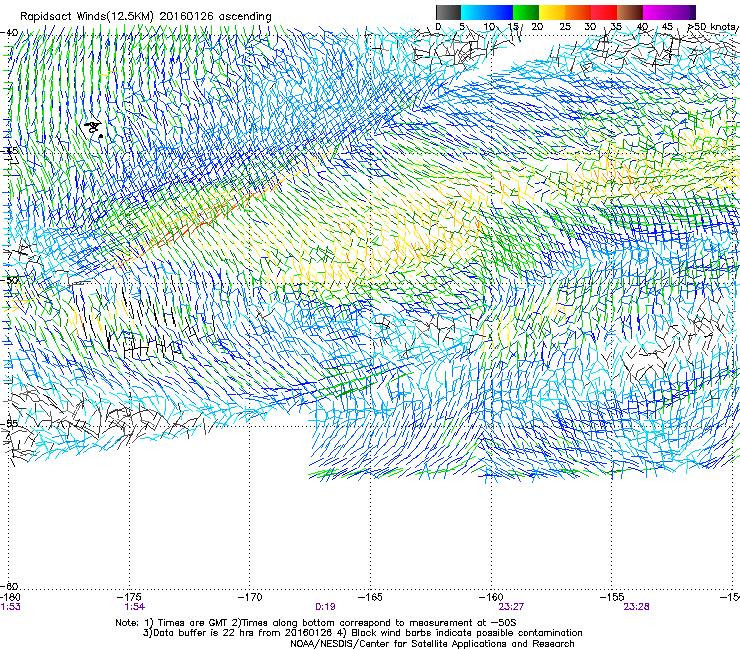This screenshot has height=650, width=740.
Task: Click the note line starting '3)Data buffer is 22 hrs'
Action: click(362, 633)
